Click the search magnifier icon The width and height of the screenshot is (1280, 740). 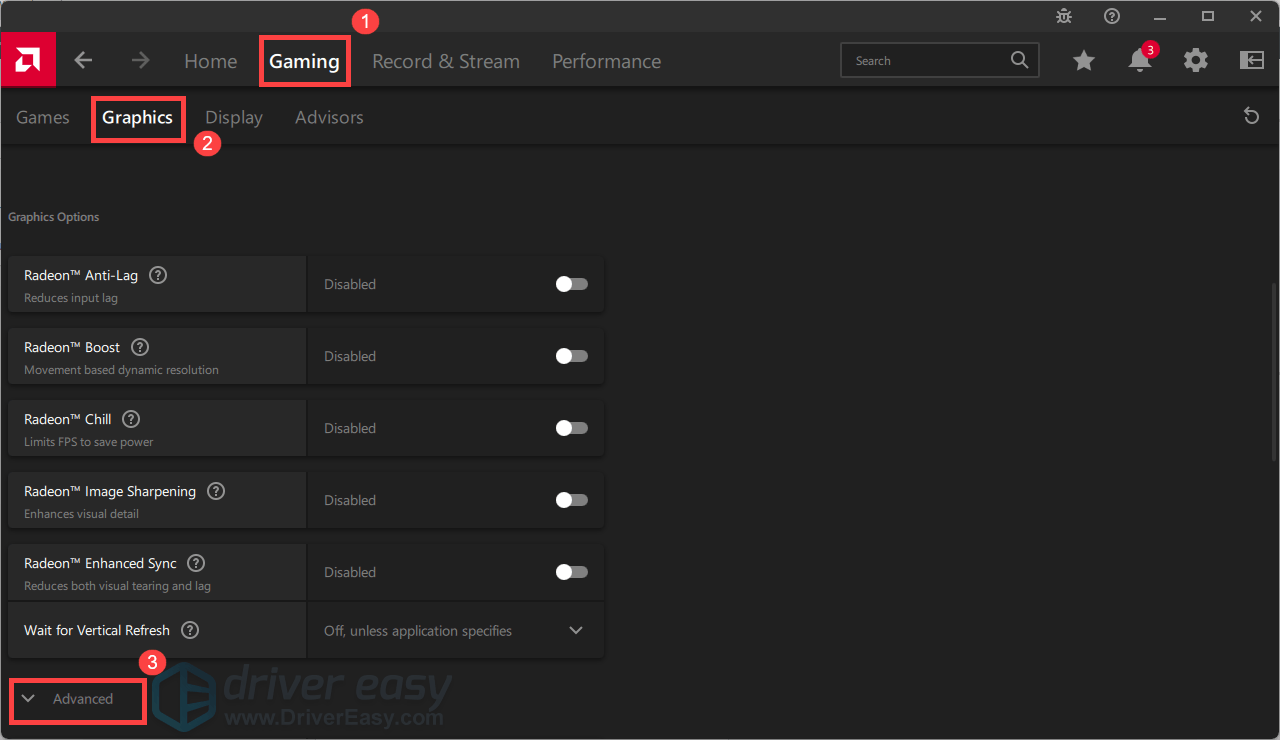point(1019,60)
